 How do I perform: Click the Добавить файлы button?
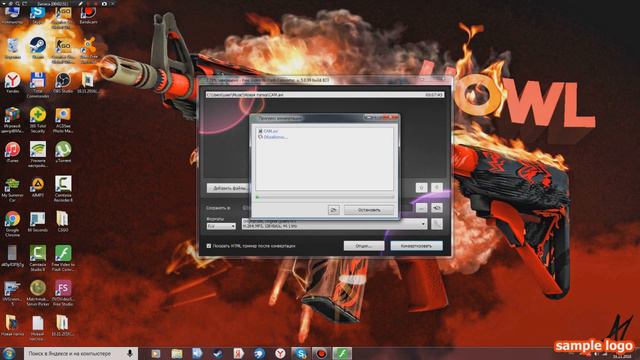tap(229, 188)
